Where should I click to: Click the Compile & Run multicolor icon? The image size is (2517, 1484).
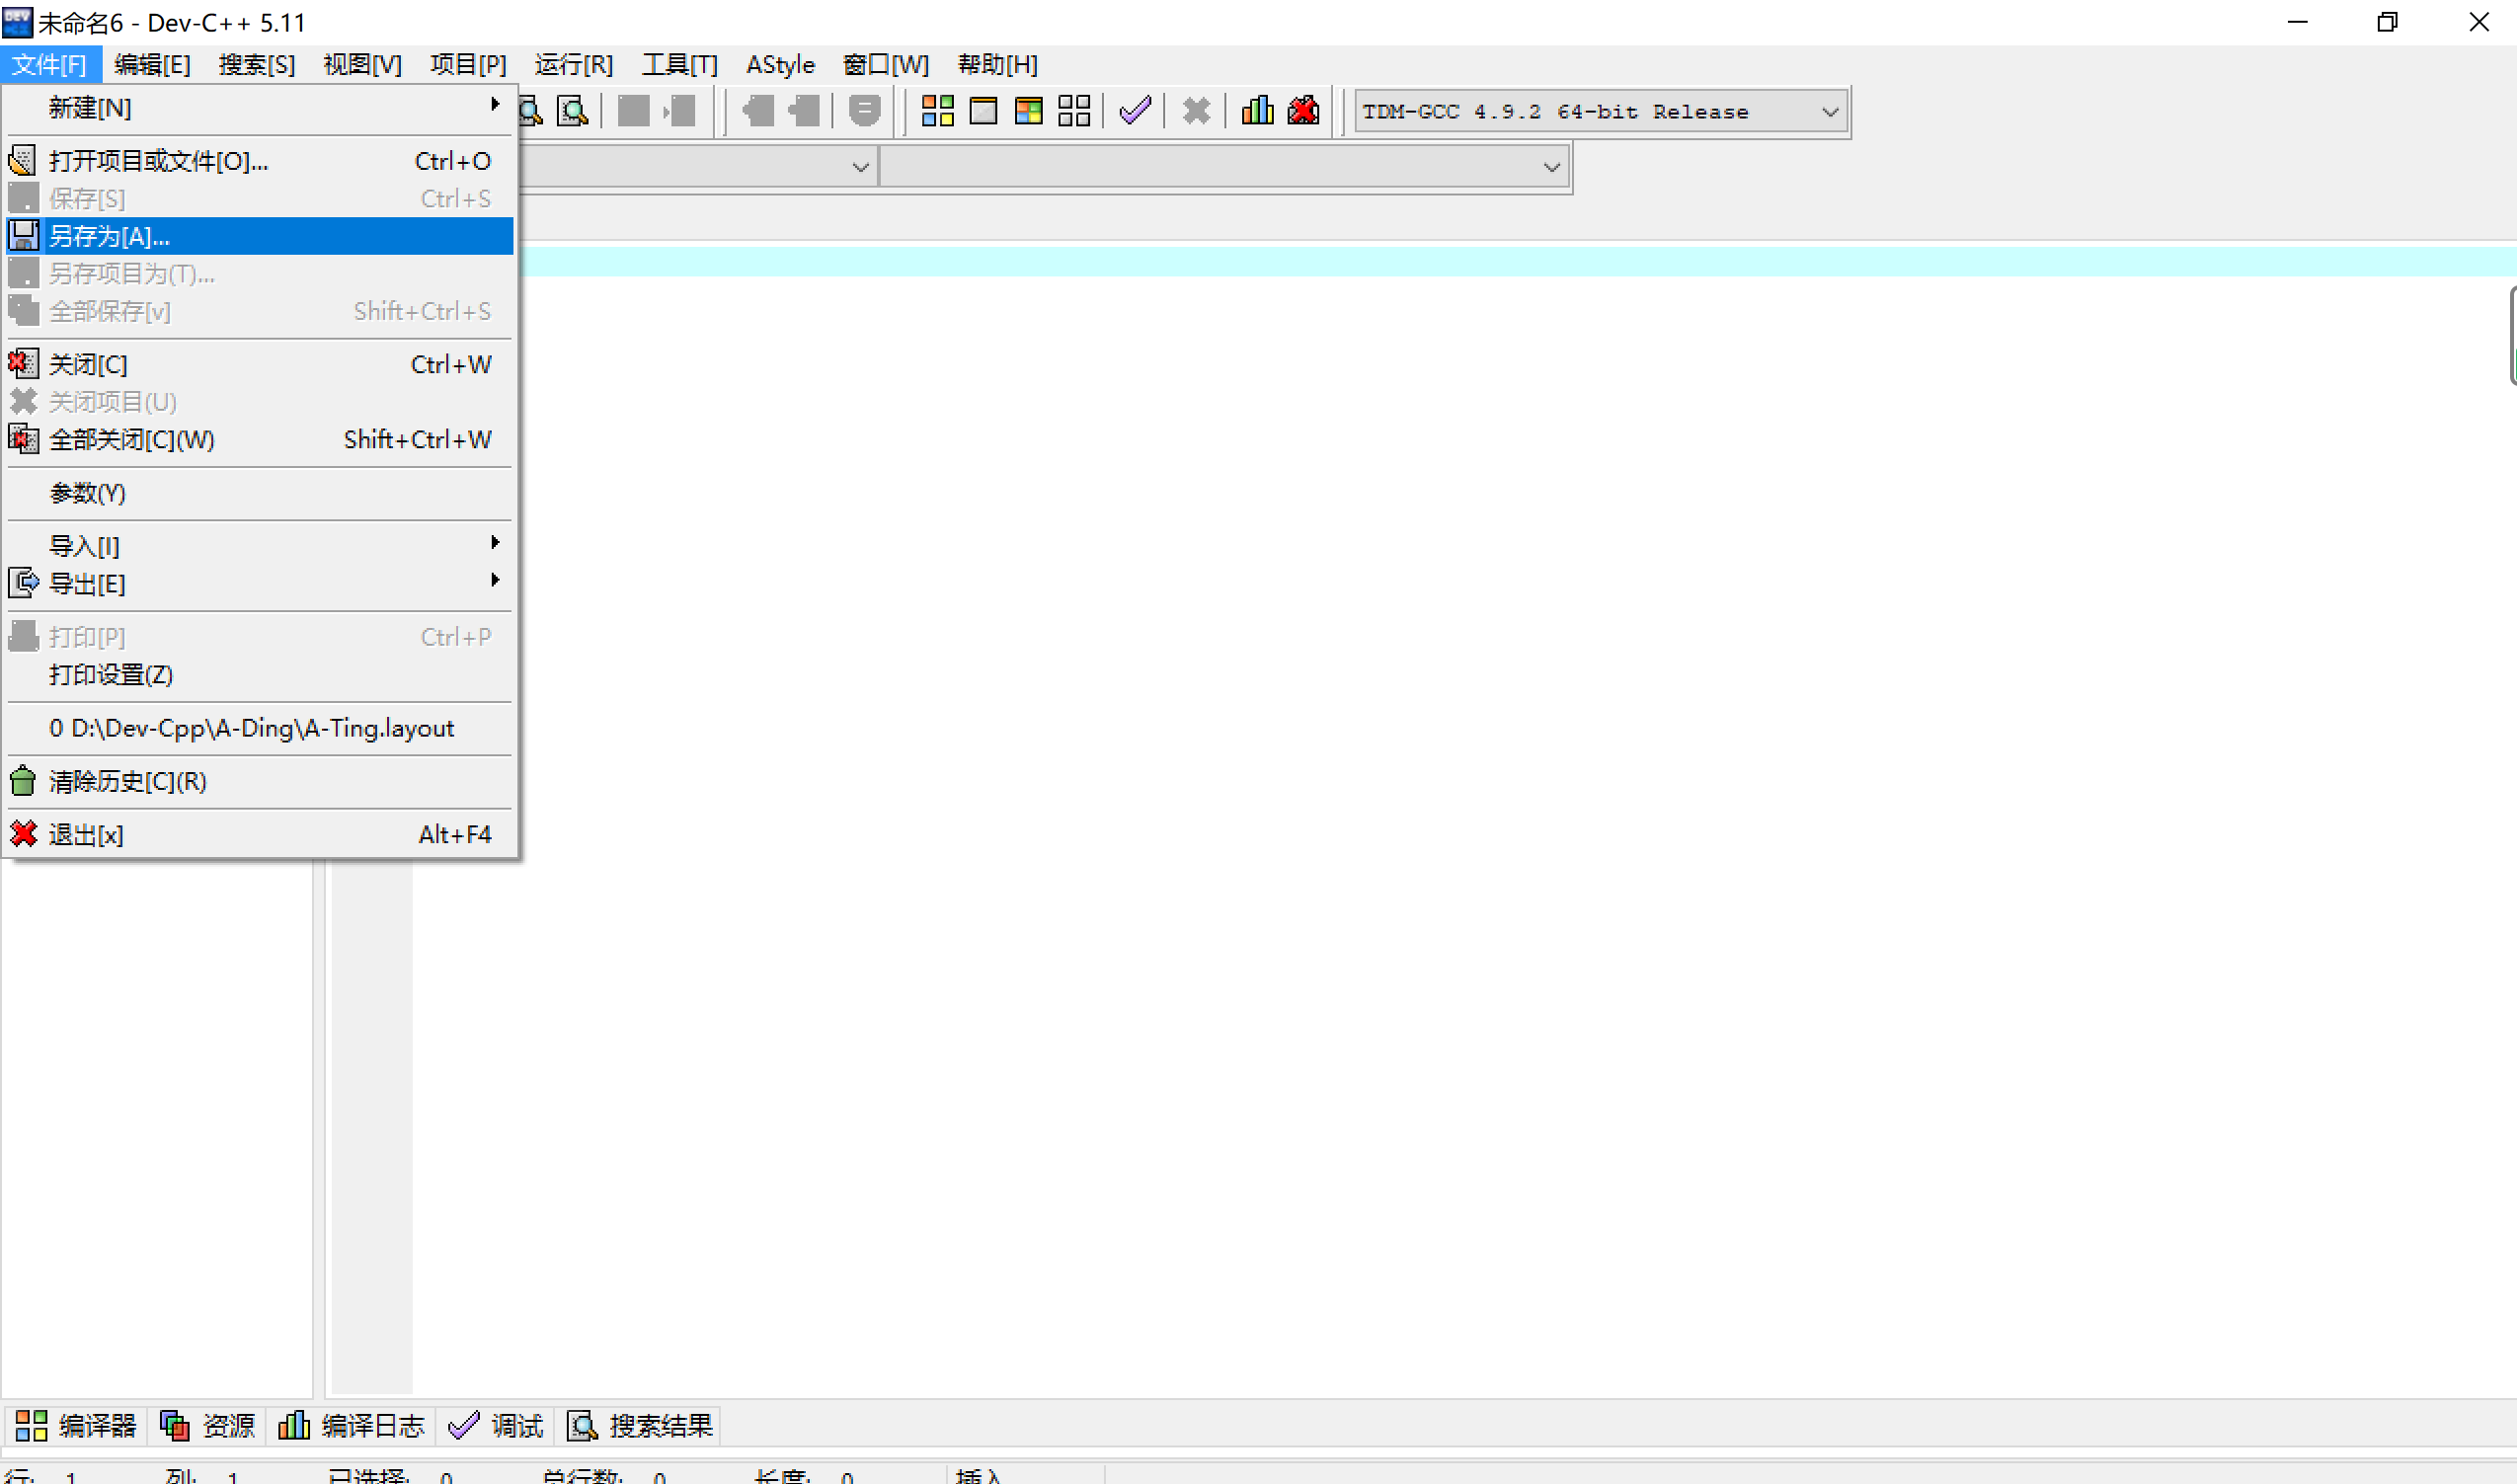click(1028, 110)
